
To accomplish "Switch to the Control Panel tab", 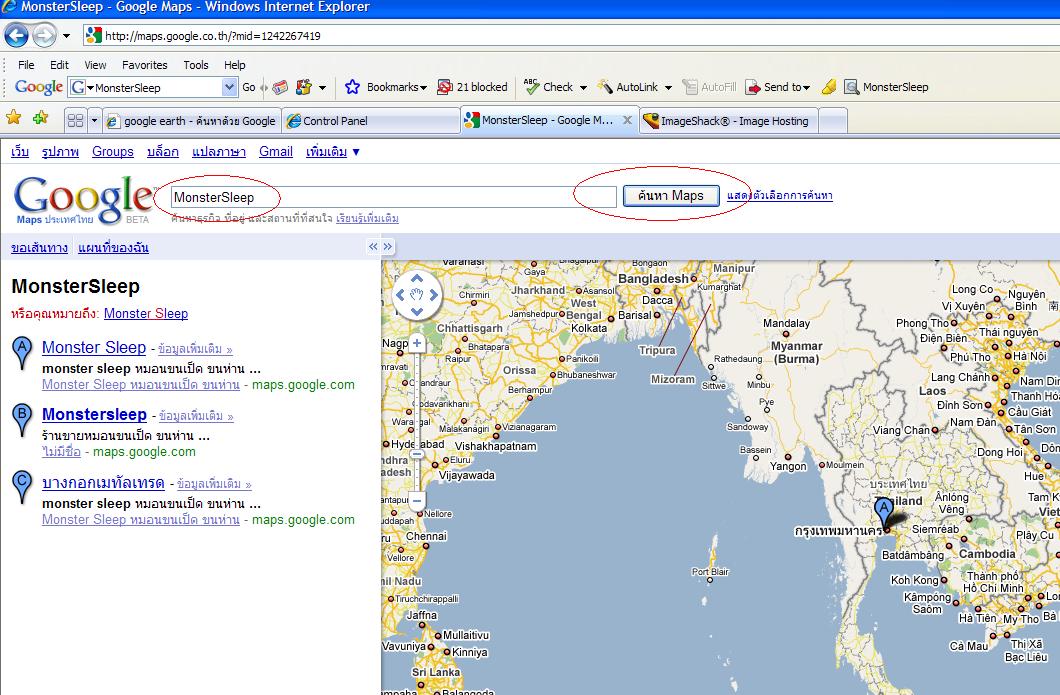I will (371, 121).
